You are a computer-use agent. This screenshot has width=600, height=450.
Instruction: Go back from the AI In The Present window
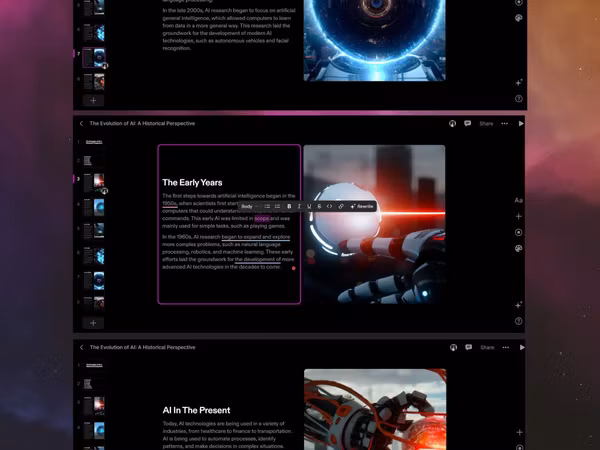[x=82, y=347]
